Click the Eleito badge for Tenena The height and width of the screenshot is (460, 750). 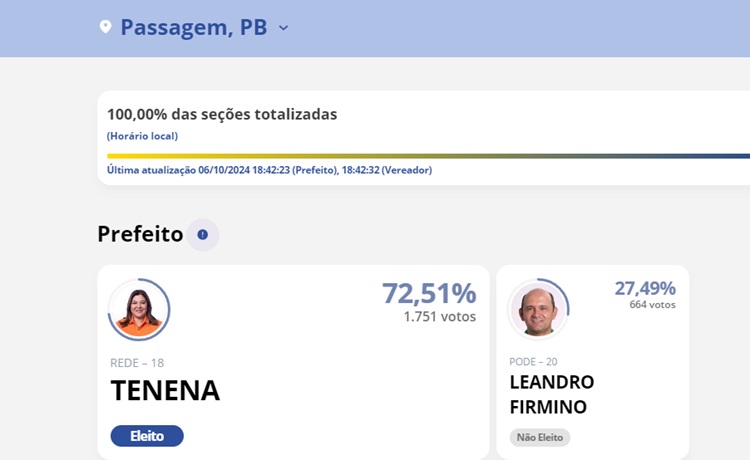pos(147,436)
